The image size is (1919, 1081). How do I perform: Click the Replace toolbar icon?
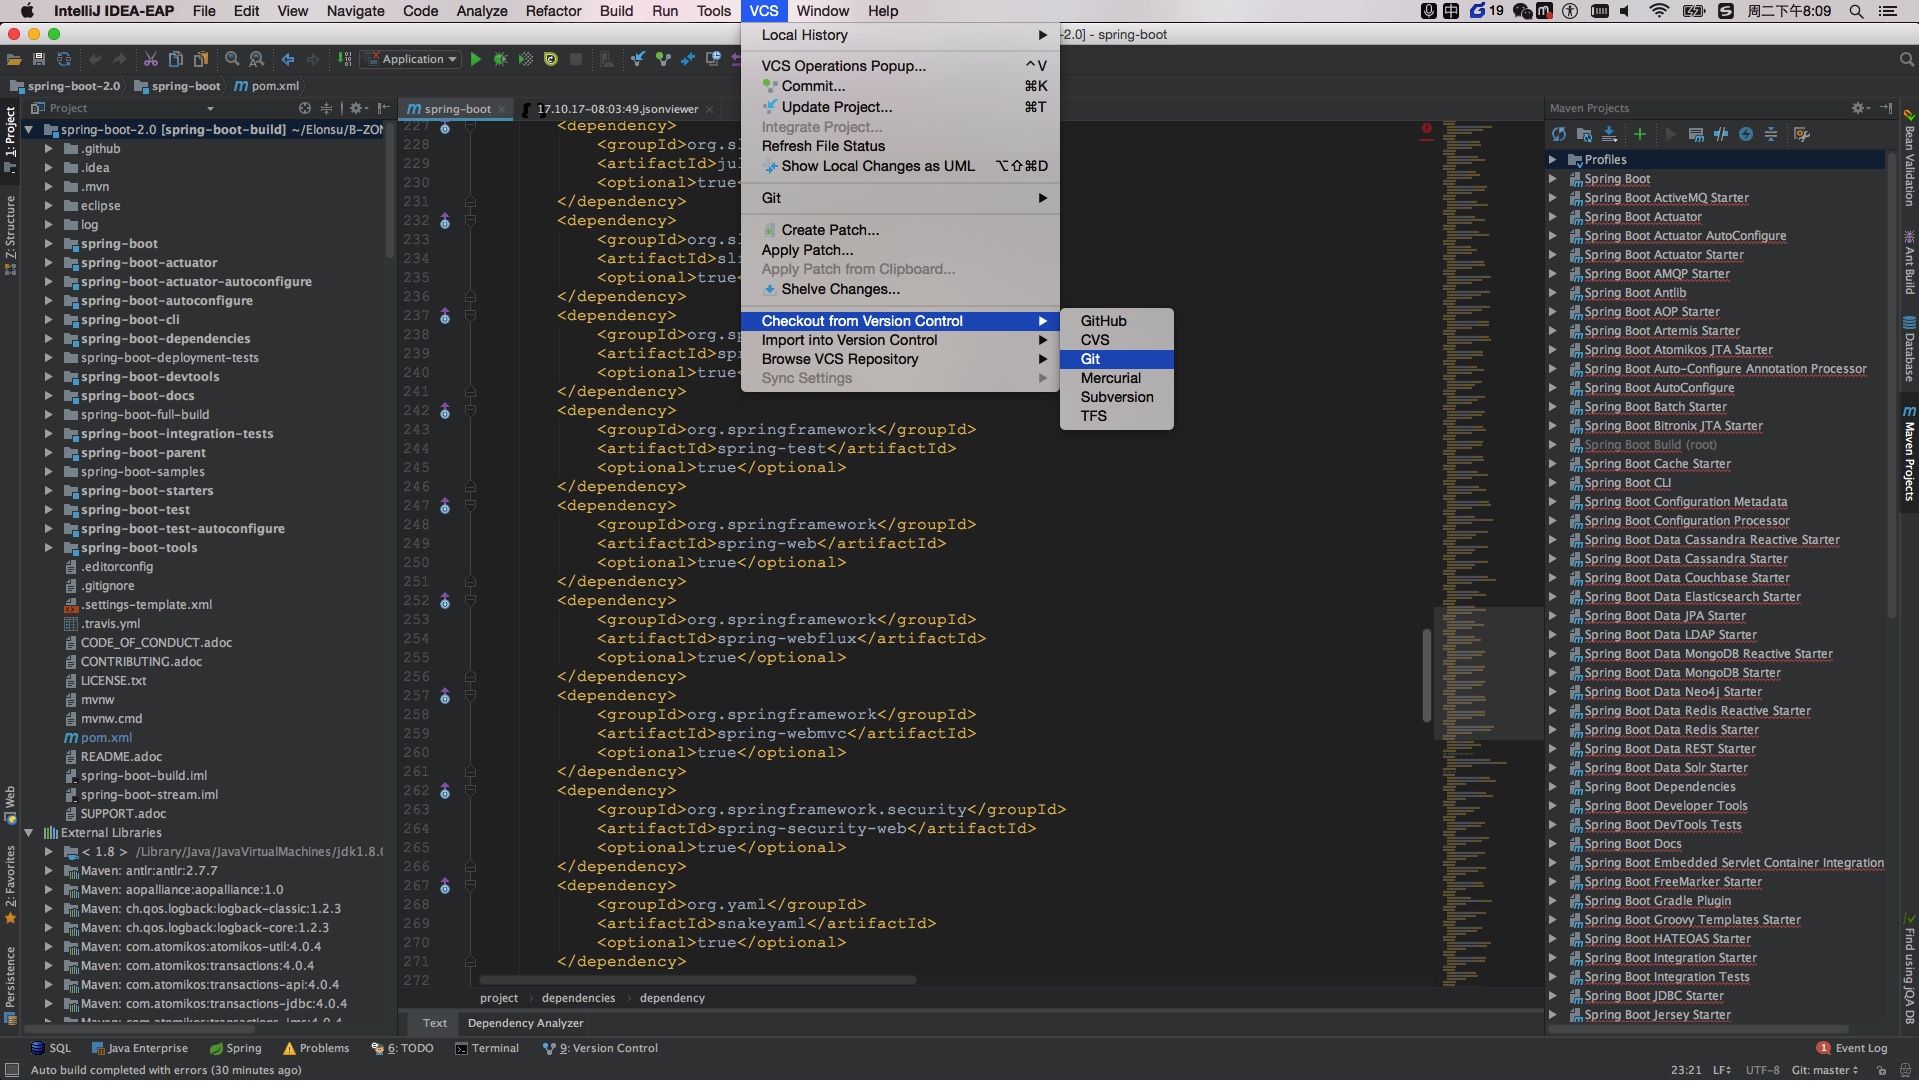point(257,59)
